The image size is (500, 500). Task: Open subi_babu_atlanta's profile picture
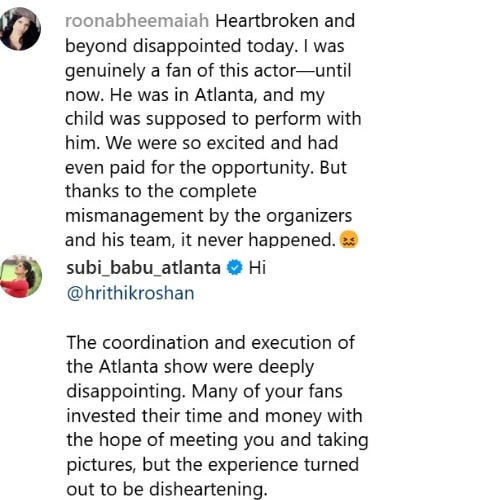point(21,276)
